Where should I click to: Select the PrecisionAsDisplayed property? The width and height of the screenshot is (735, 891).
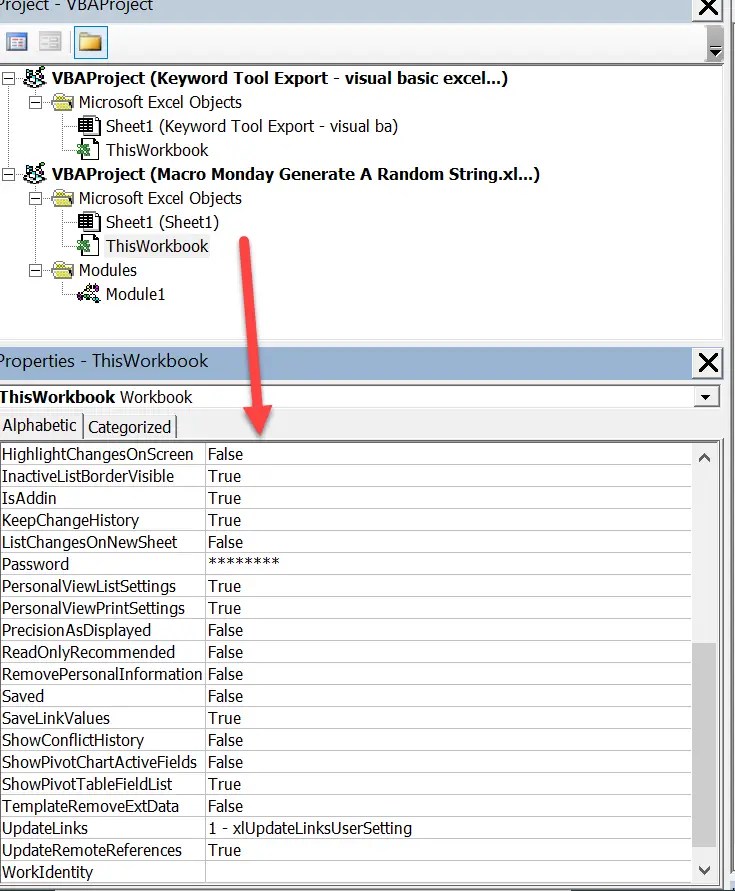click(77, 630)
